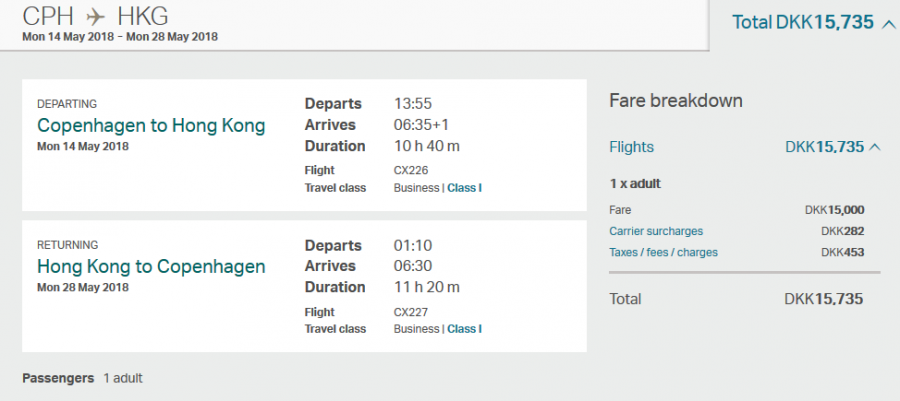This screenshot has width=900, height=401.
Task: Open the Carrier surcharges link
Action: pyautogui.click(x=656, y=231)
